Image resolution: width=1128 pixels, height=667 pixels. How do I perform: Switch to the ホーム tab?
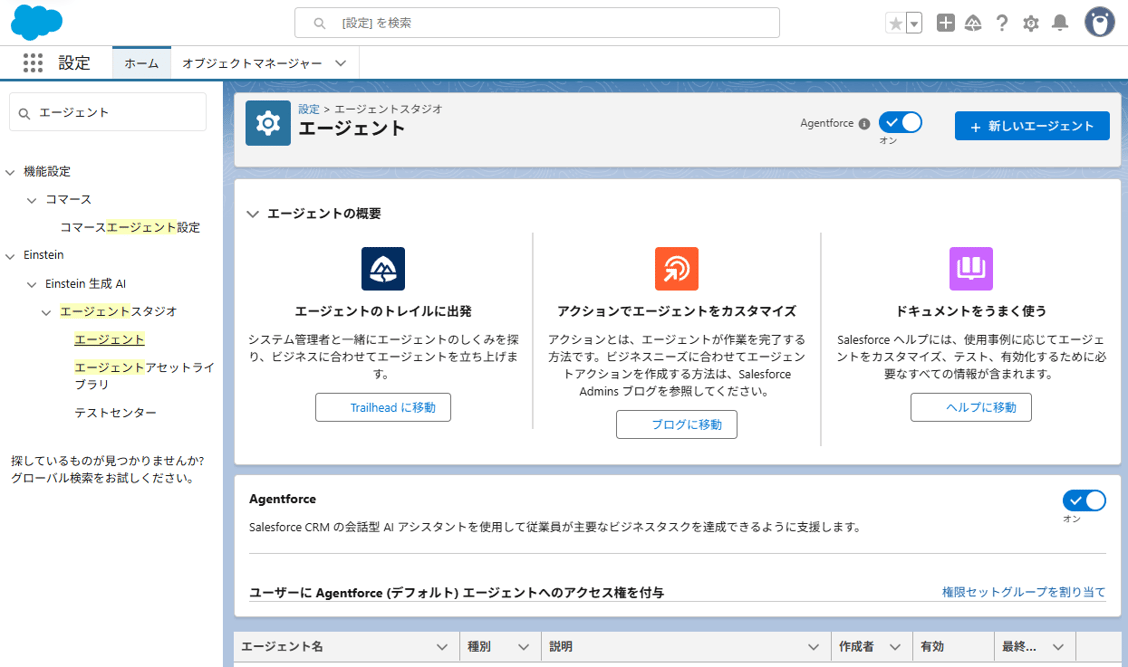(141, 63)
